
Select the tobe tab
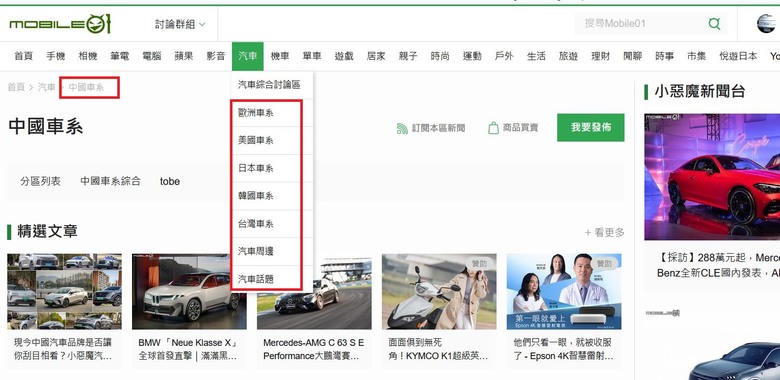(x=170, y=182)
